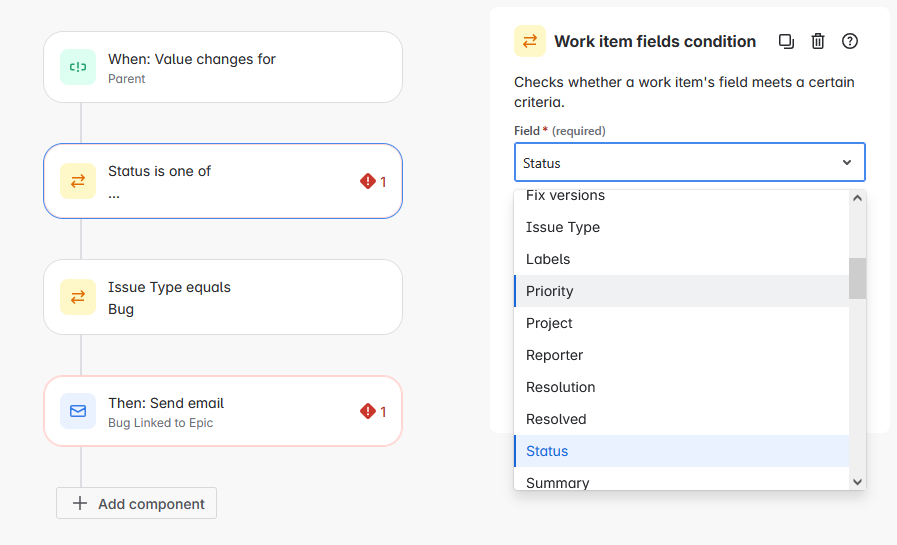This screenshot has height=545, width=897.
Task: Click the duplicate component icon
Action: pos(786,41)
